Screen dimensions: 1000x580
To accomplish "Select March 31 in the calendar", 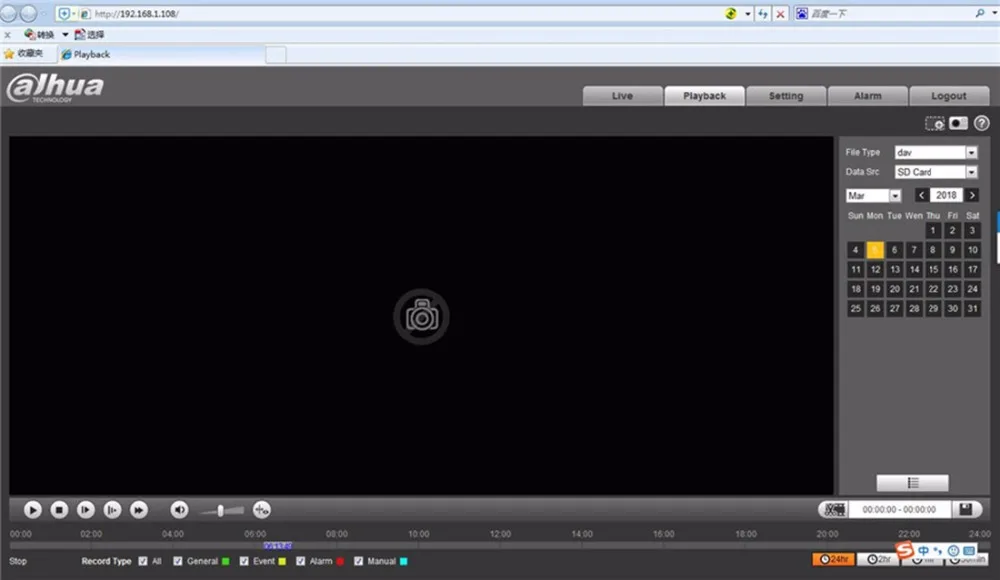I will pos(973,309).
